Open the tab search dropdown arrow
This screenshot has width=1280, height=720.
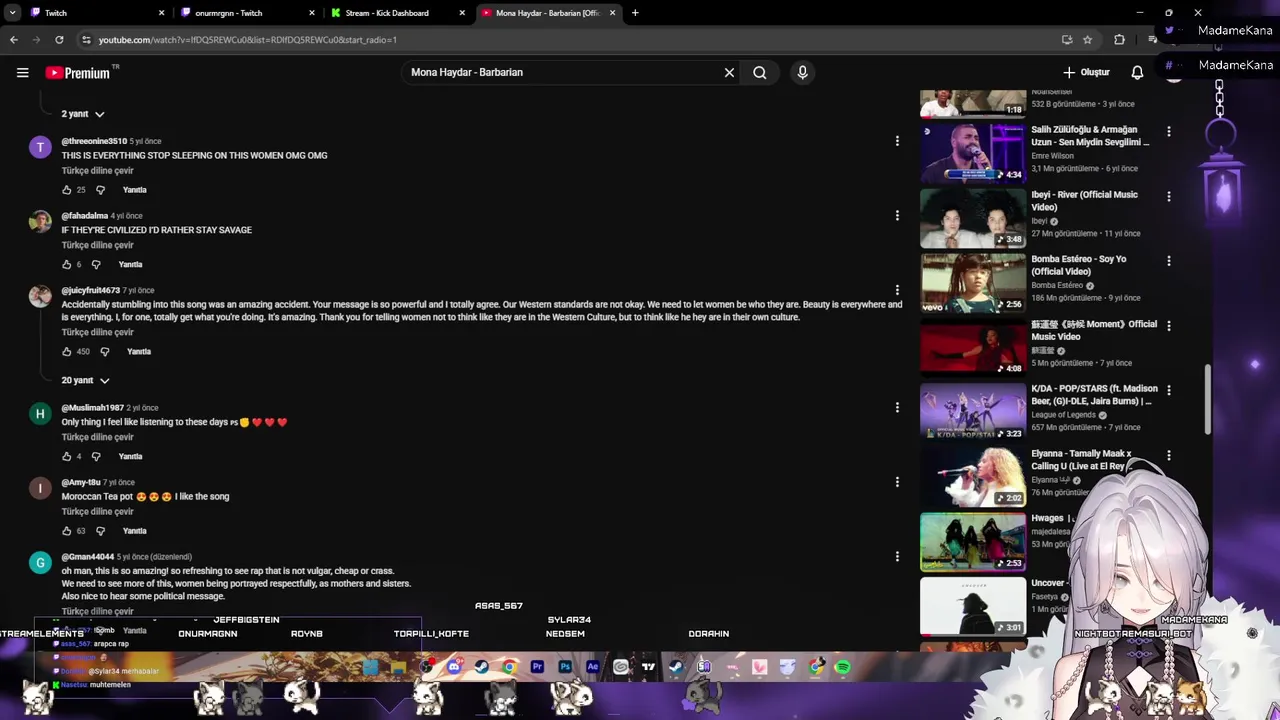click(x=12, y=13)
